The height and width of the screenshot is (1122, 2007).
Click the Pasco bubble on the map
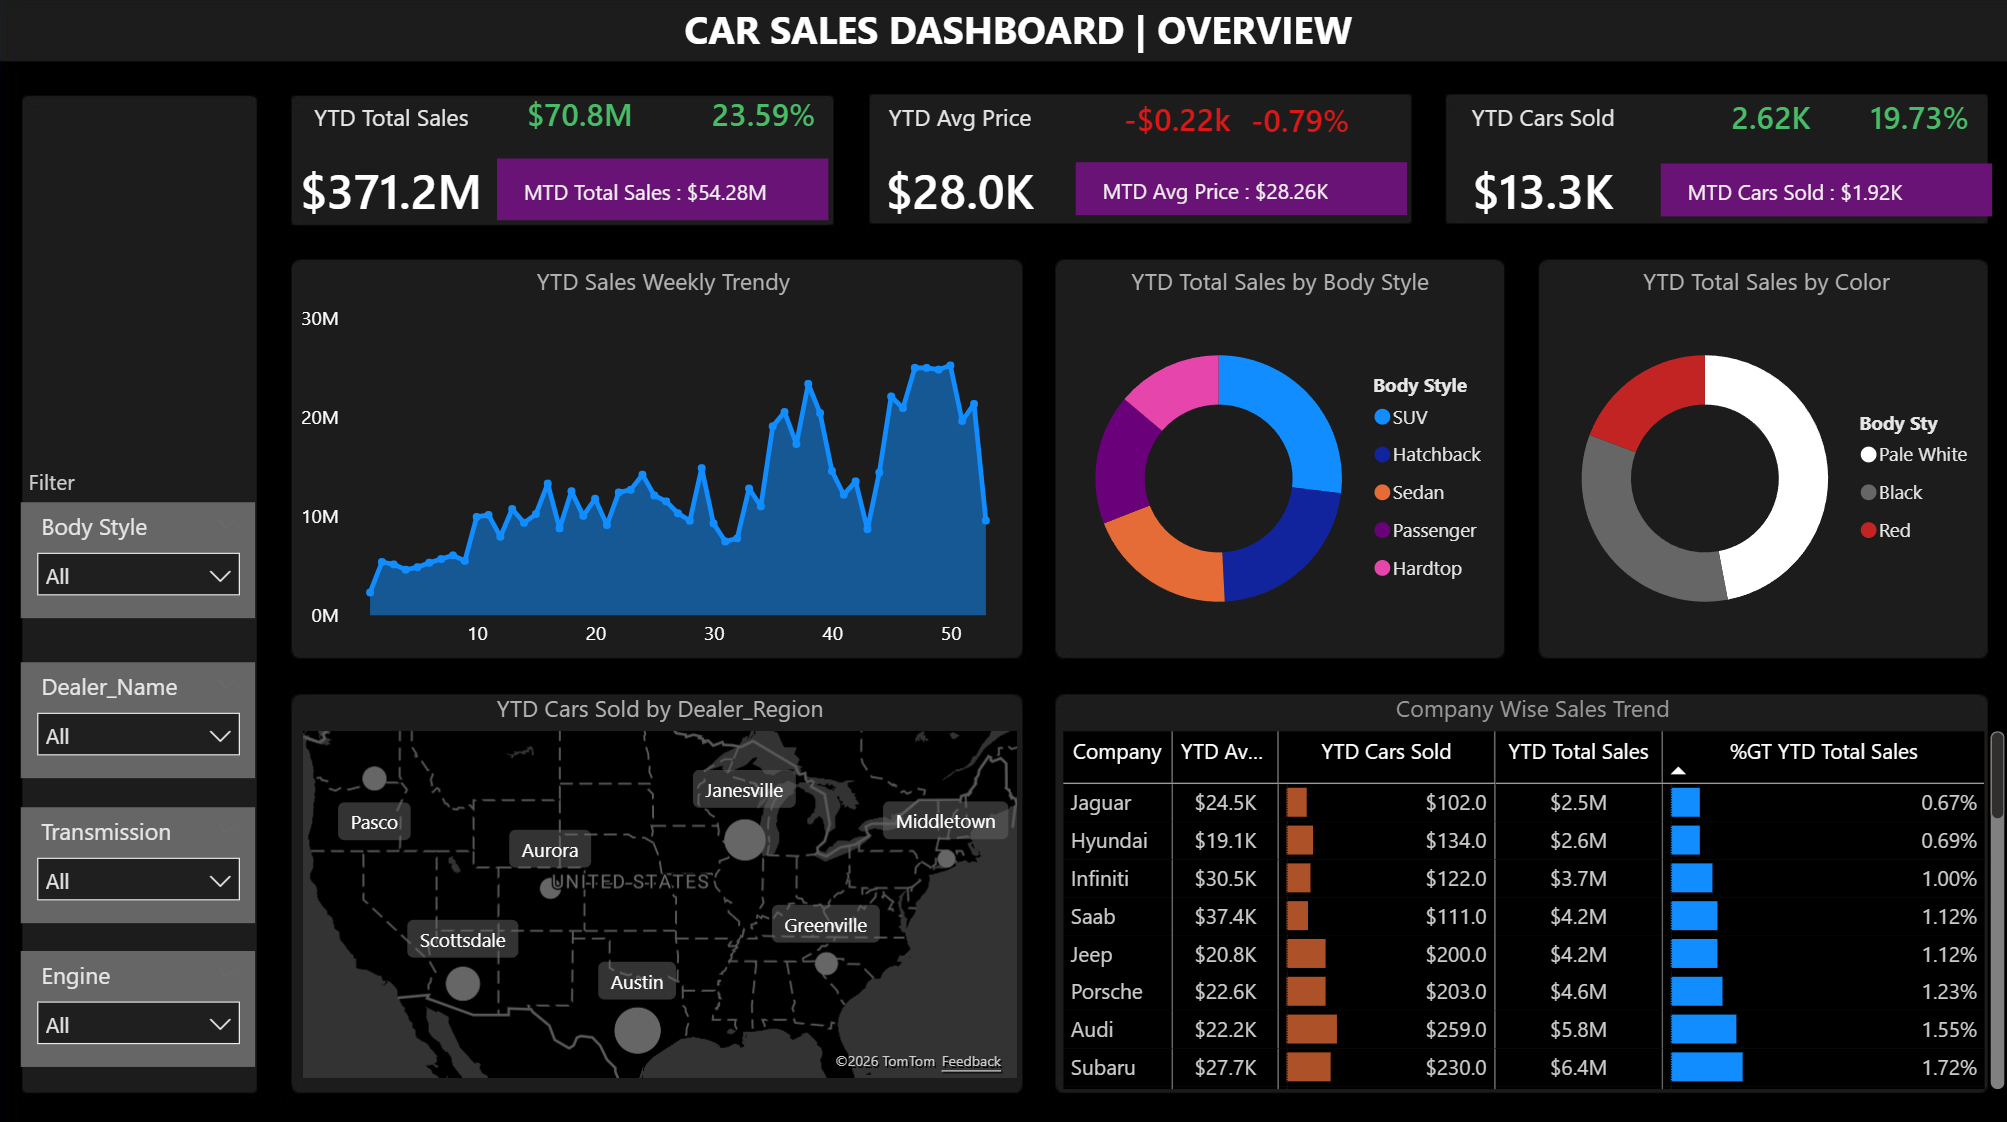[x=374, y=777]
